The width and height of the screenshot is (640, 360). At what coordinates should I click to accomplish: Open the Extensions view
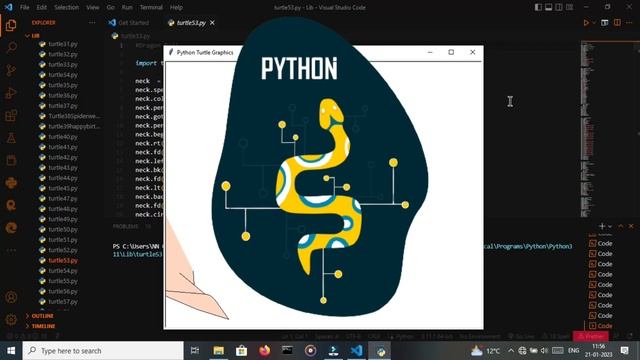pyautogui.click(x=11, y=116)
